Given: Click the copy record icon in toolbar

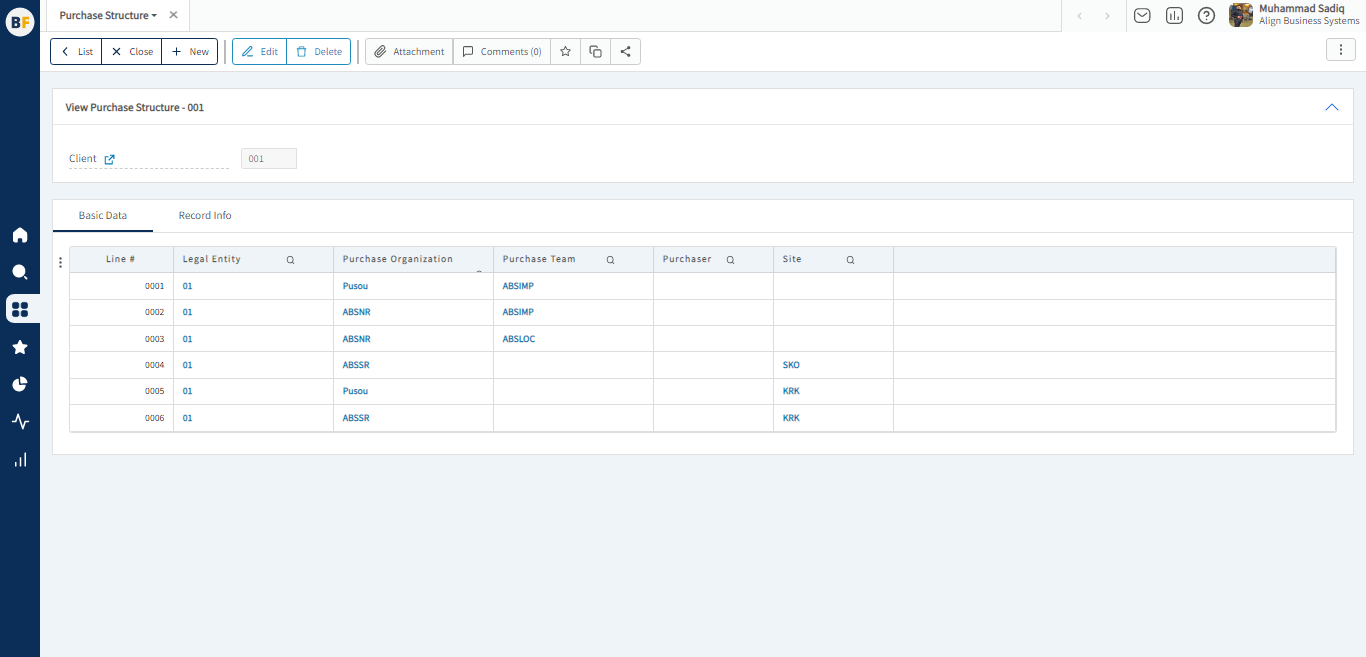Looking at the screenshot, I should (x=595, y=52).
